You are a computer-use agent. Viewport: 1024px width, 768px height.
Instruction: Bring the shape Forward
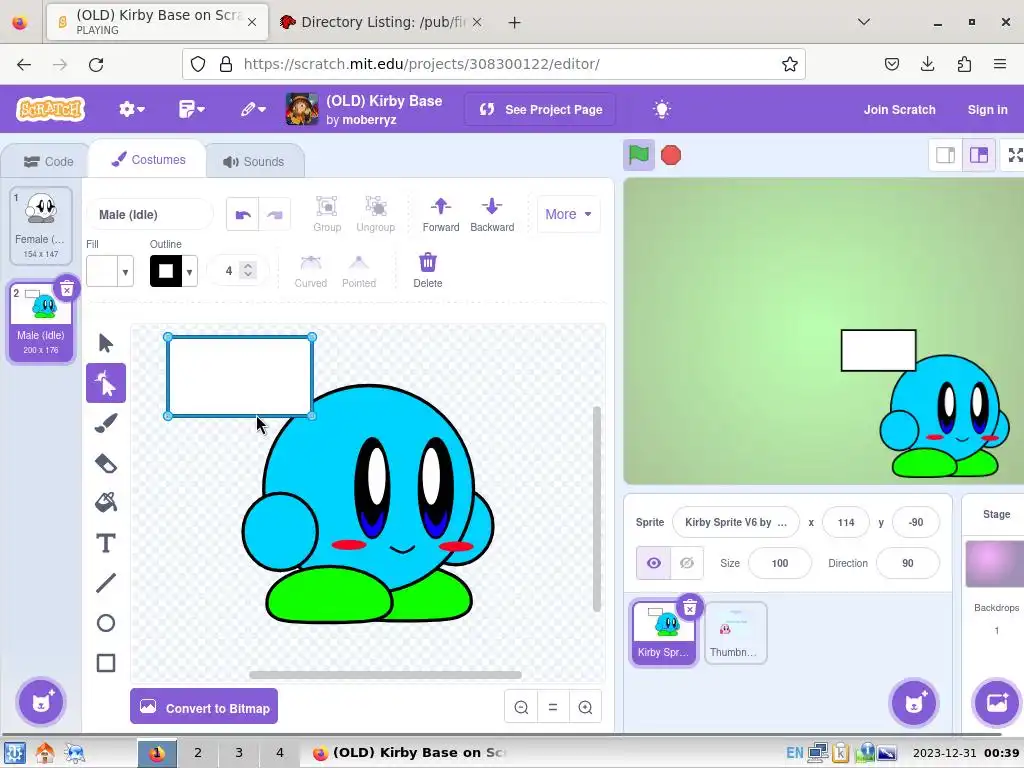(x=441, y=214)
